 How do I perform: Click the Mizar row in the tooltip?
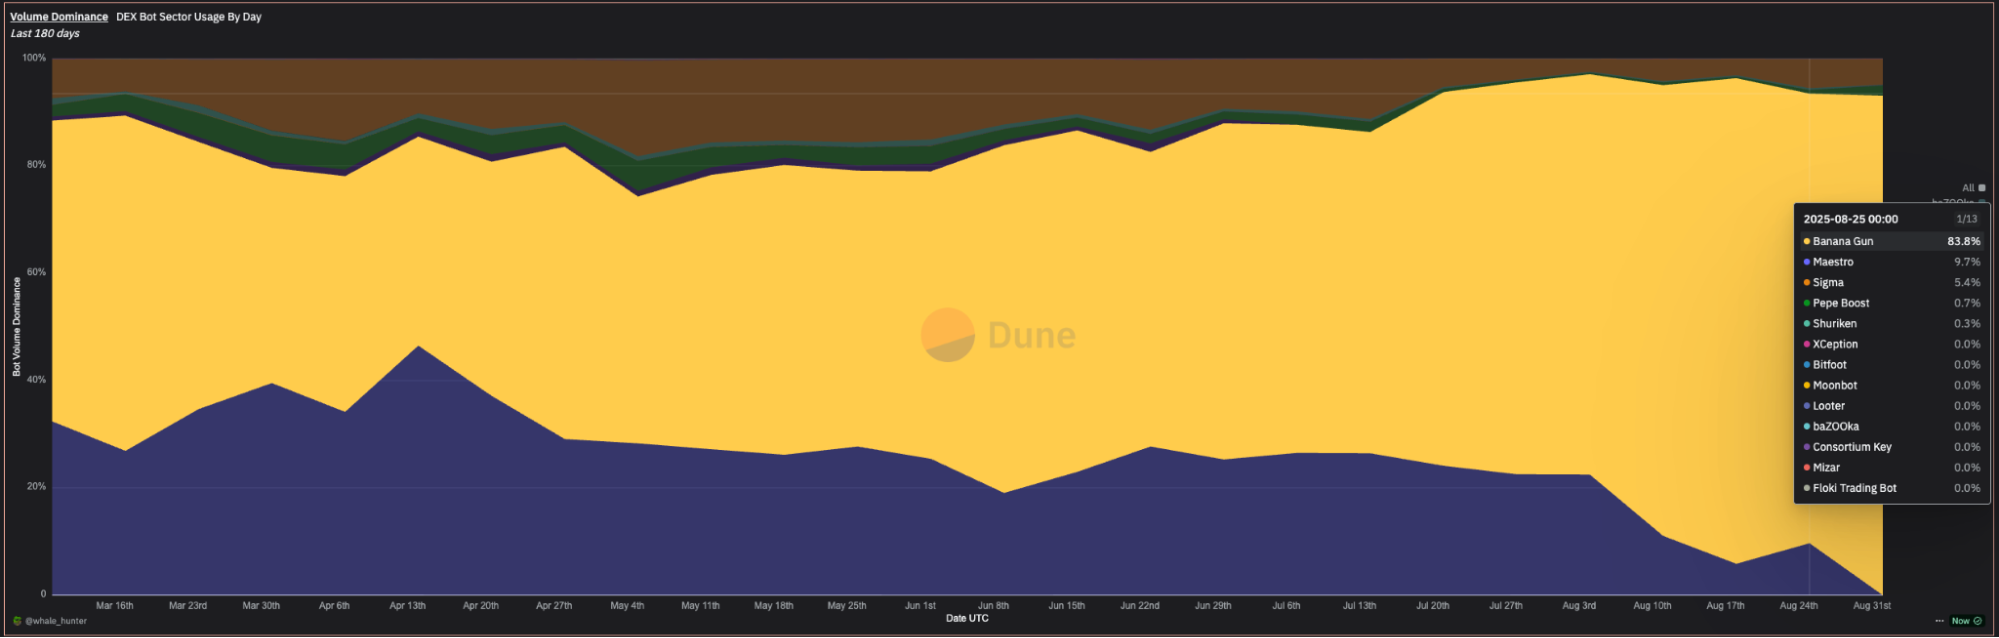[1891, 467]
